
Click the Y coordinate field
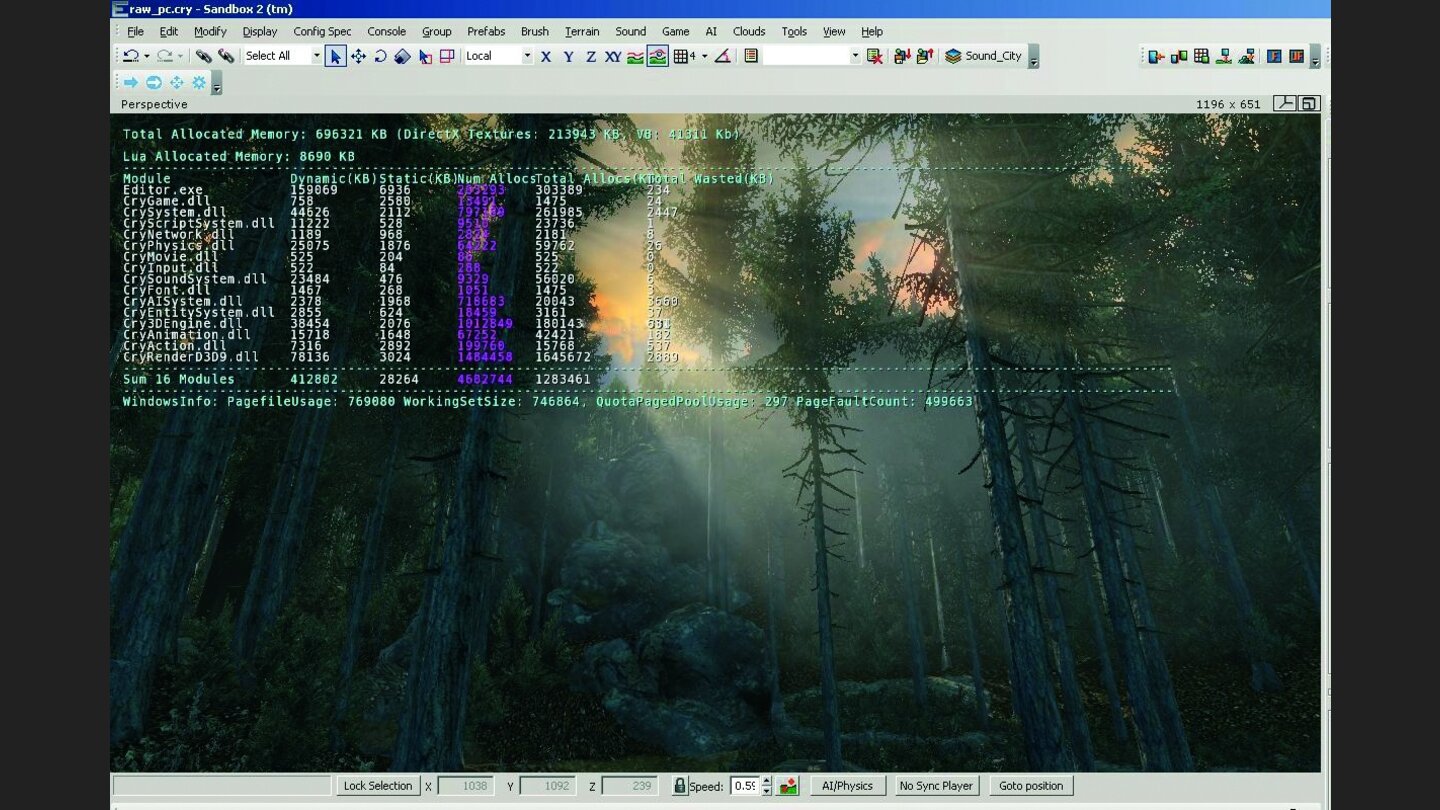(x=548, y=786)
